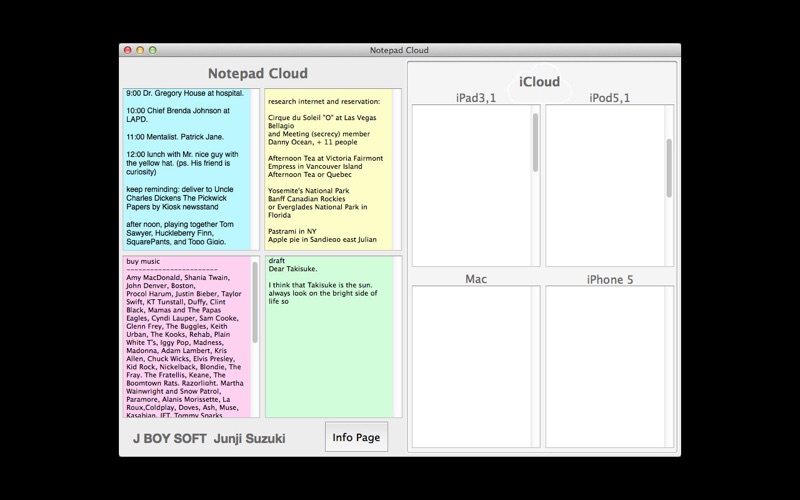Image resolution: width=800 pixels, height=500 pixels.
Task: Click the '10:00 Chief Brenda Johnson at LAPD' text
Action: click(x=178, y=115)
